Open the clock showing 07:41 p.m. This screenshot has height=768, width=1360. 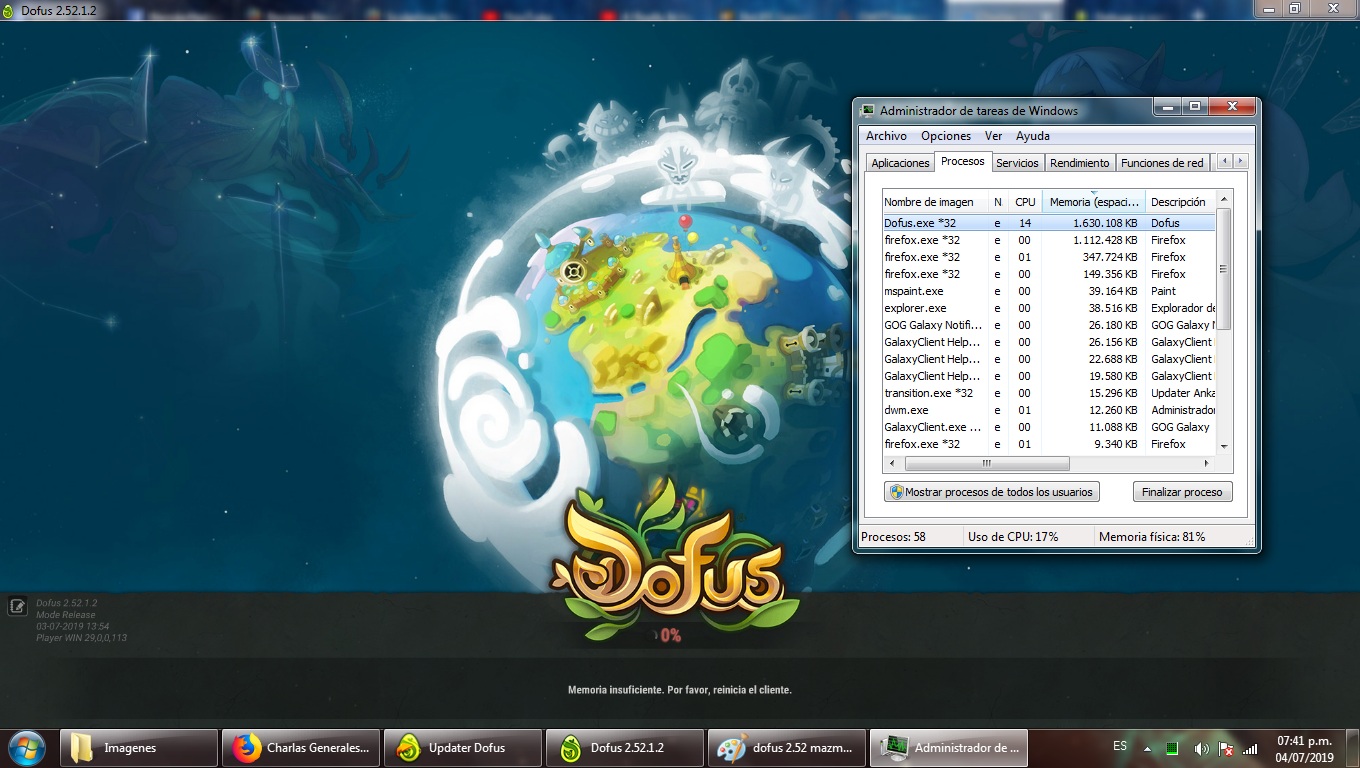[1305, 749]
